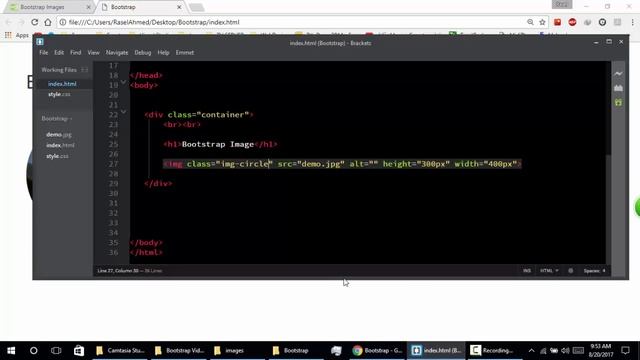Open the Help menu in Brackets
This screenshot has width=640, height=360.
coord(163,53)
